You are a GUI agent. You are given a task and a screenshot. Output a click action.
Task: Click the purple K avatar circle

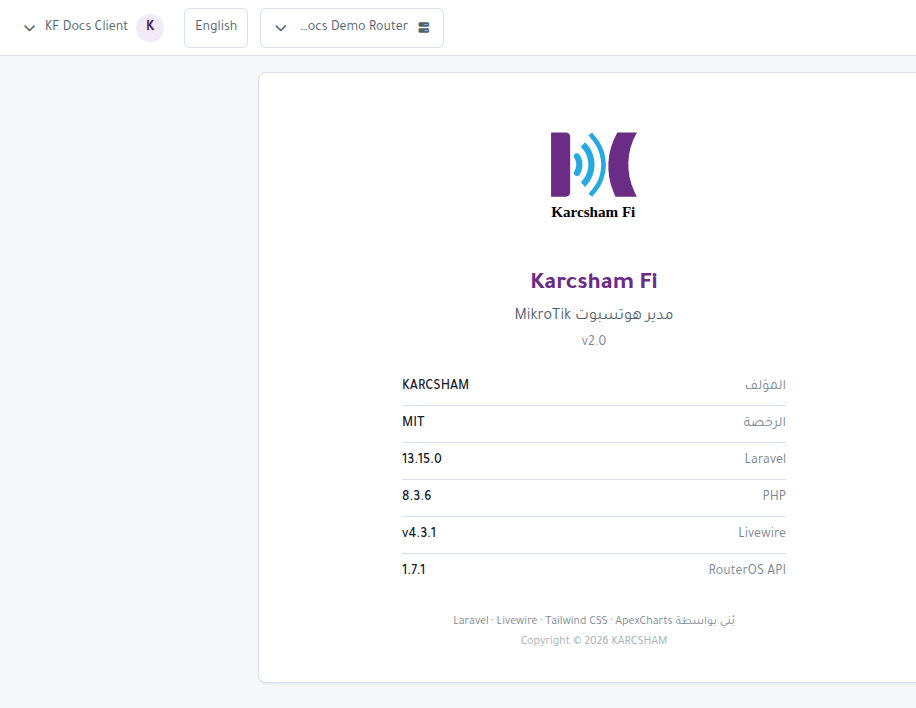pyautogui.click(x=150, y=27)
